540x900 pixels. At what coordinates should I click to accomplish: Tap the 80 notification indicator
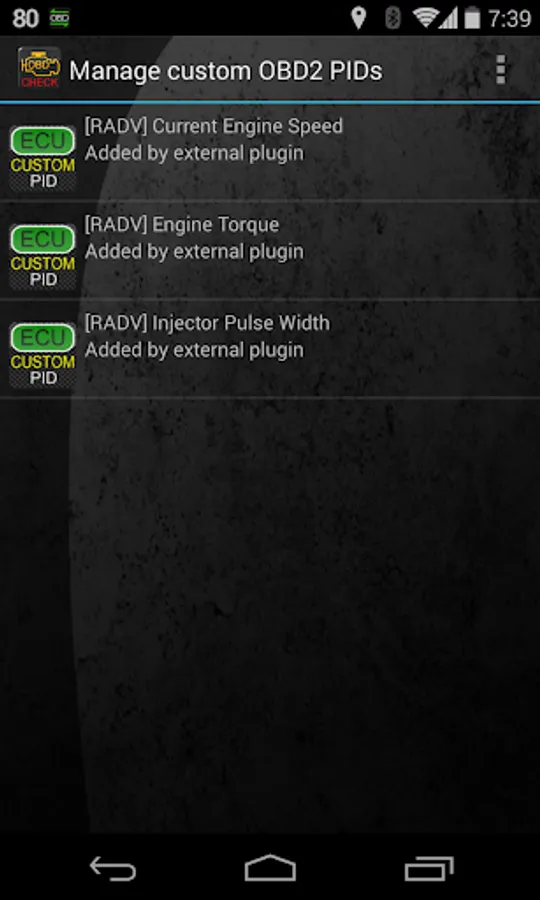click(25, 18)
